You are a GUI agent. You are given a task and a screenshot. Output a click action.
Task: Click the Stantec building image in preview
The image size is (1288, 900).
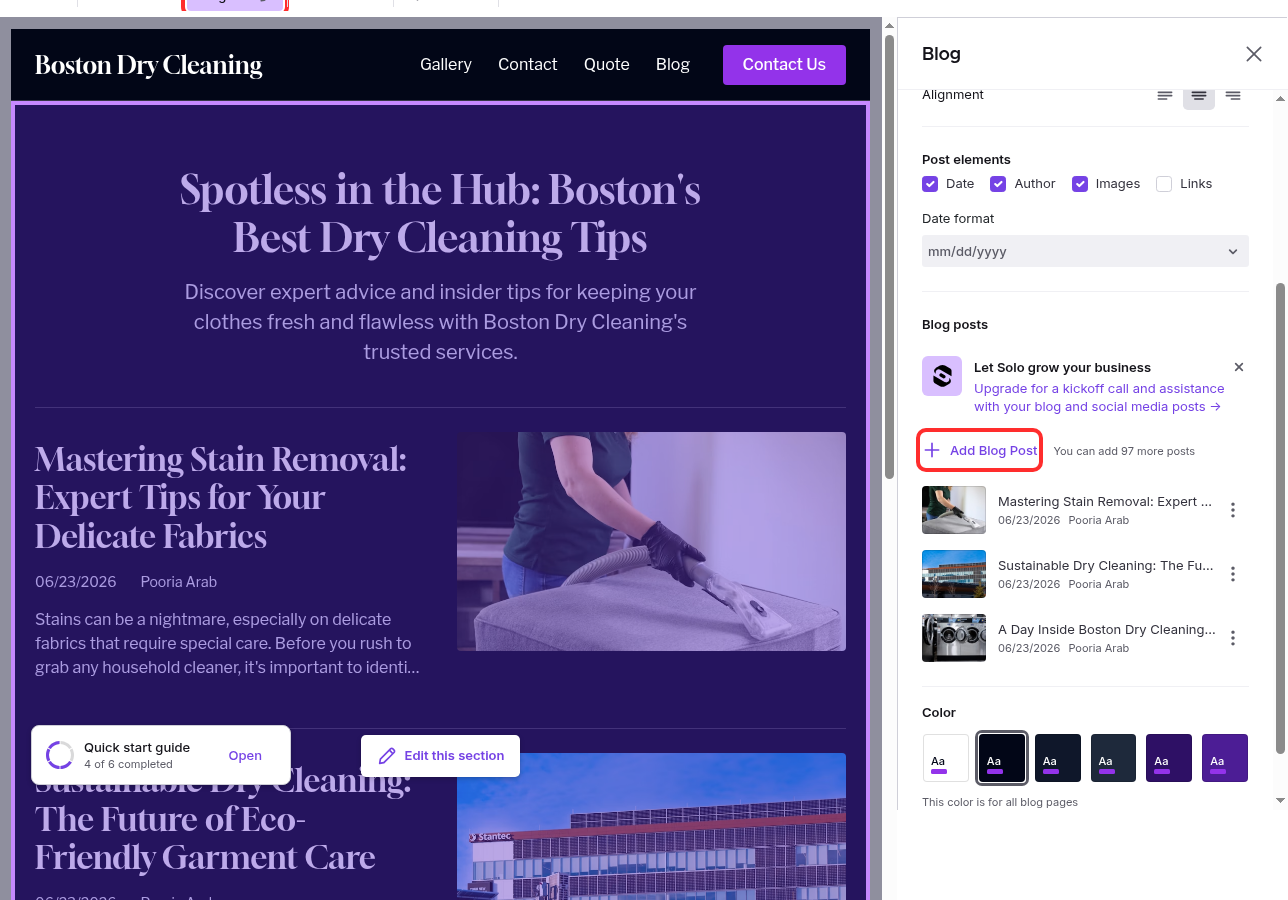(x=651, y=826)
